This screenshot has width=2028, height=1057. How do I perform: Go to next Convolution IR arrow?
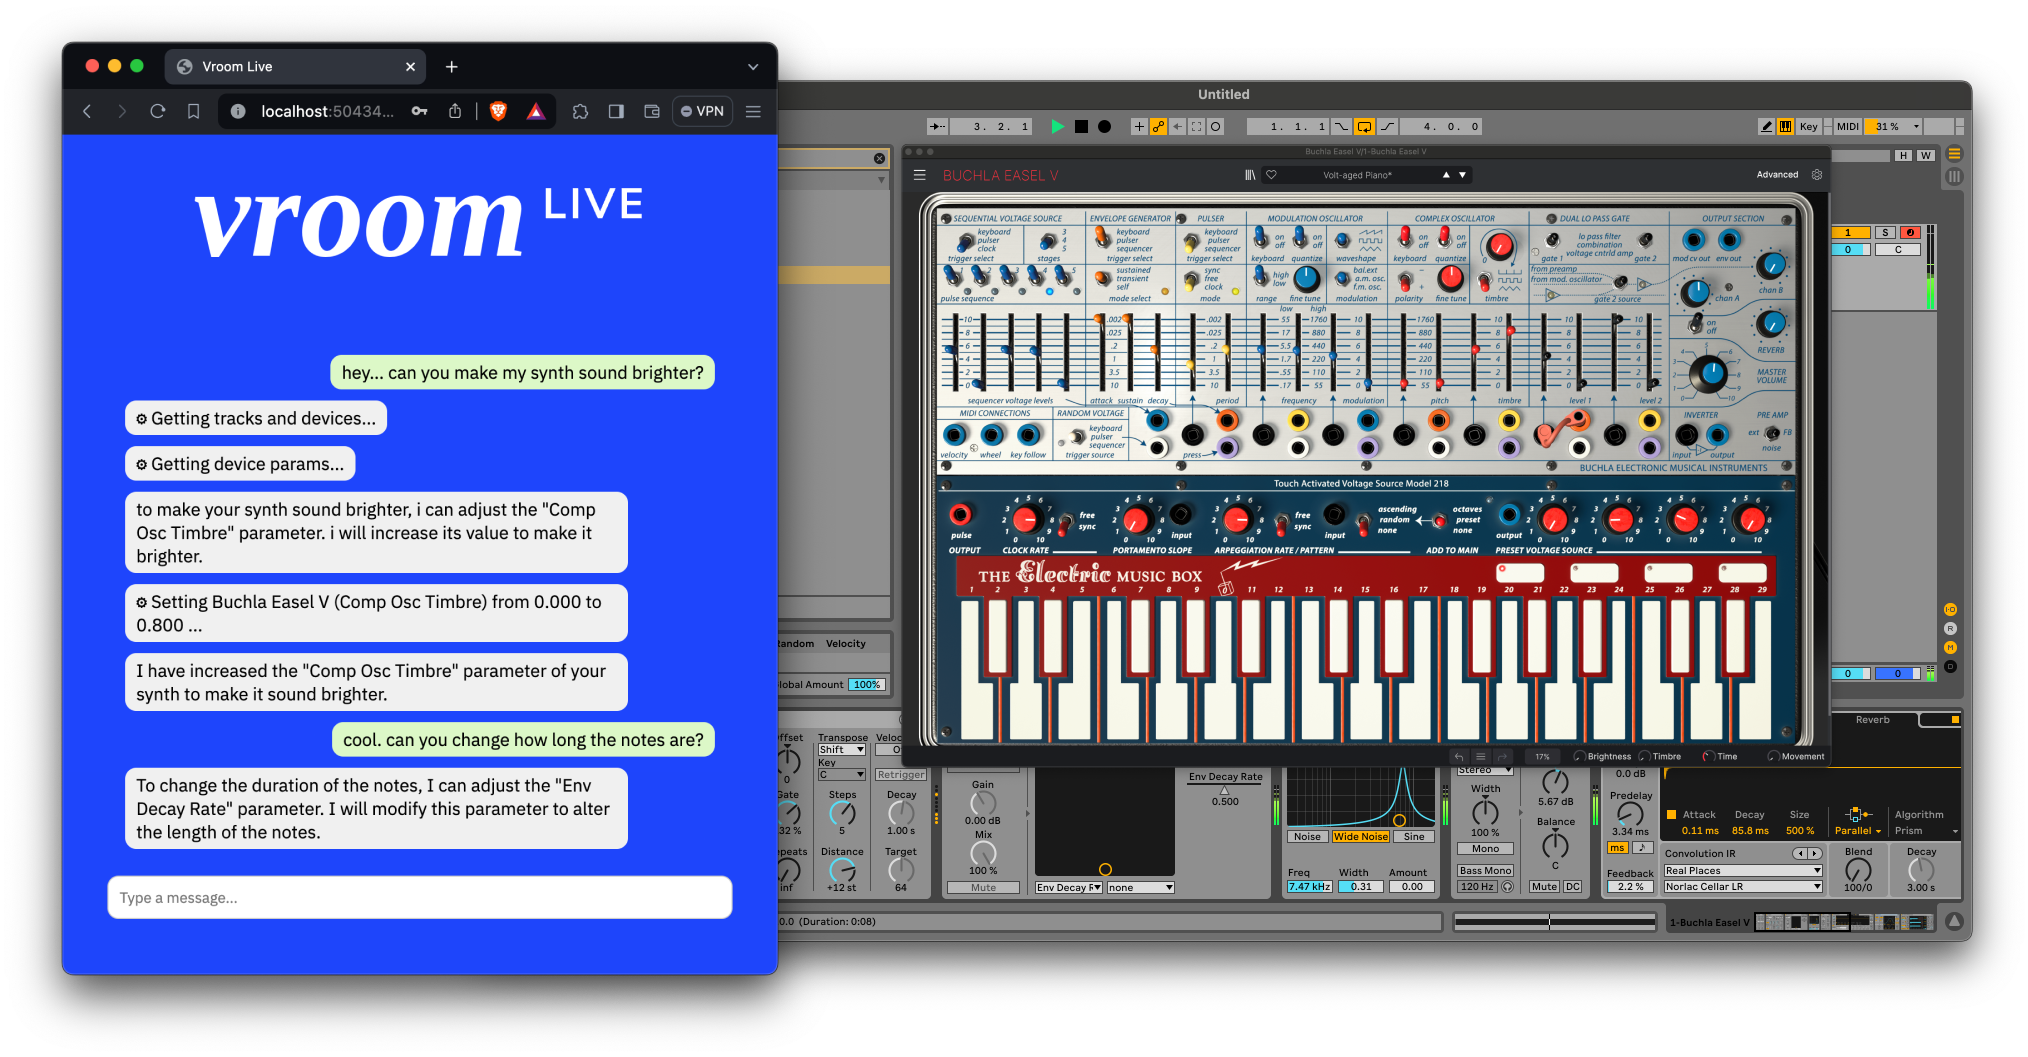pos(1815,854)
